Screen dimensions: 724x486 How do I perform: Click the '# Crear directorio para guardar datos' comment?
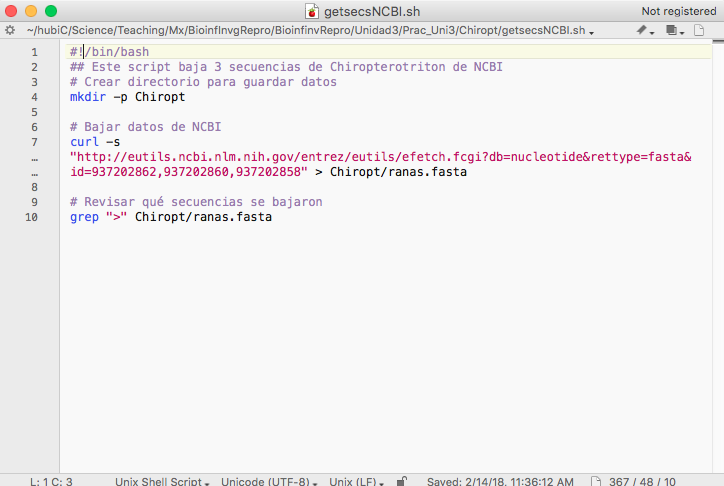click(x=203, y=82)
